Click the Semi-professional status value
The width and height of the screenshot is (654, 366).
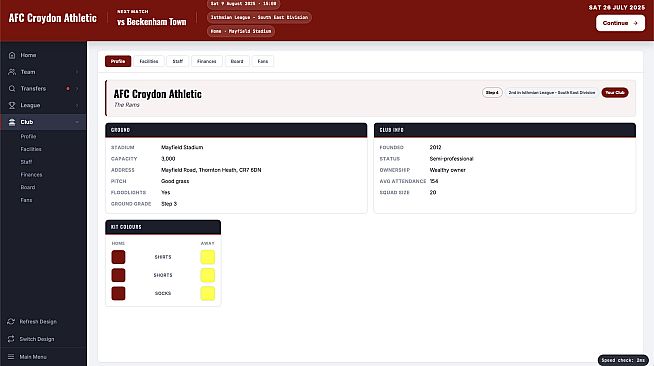451,159
